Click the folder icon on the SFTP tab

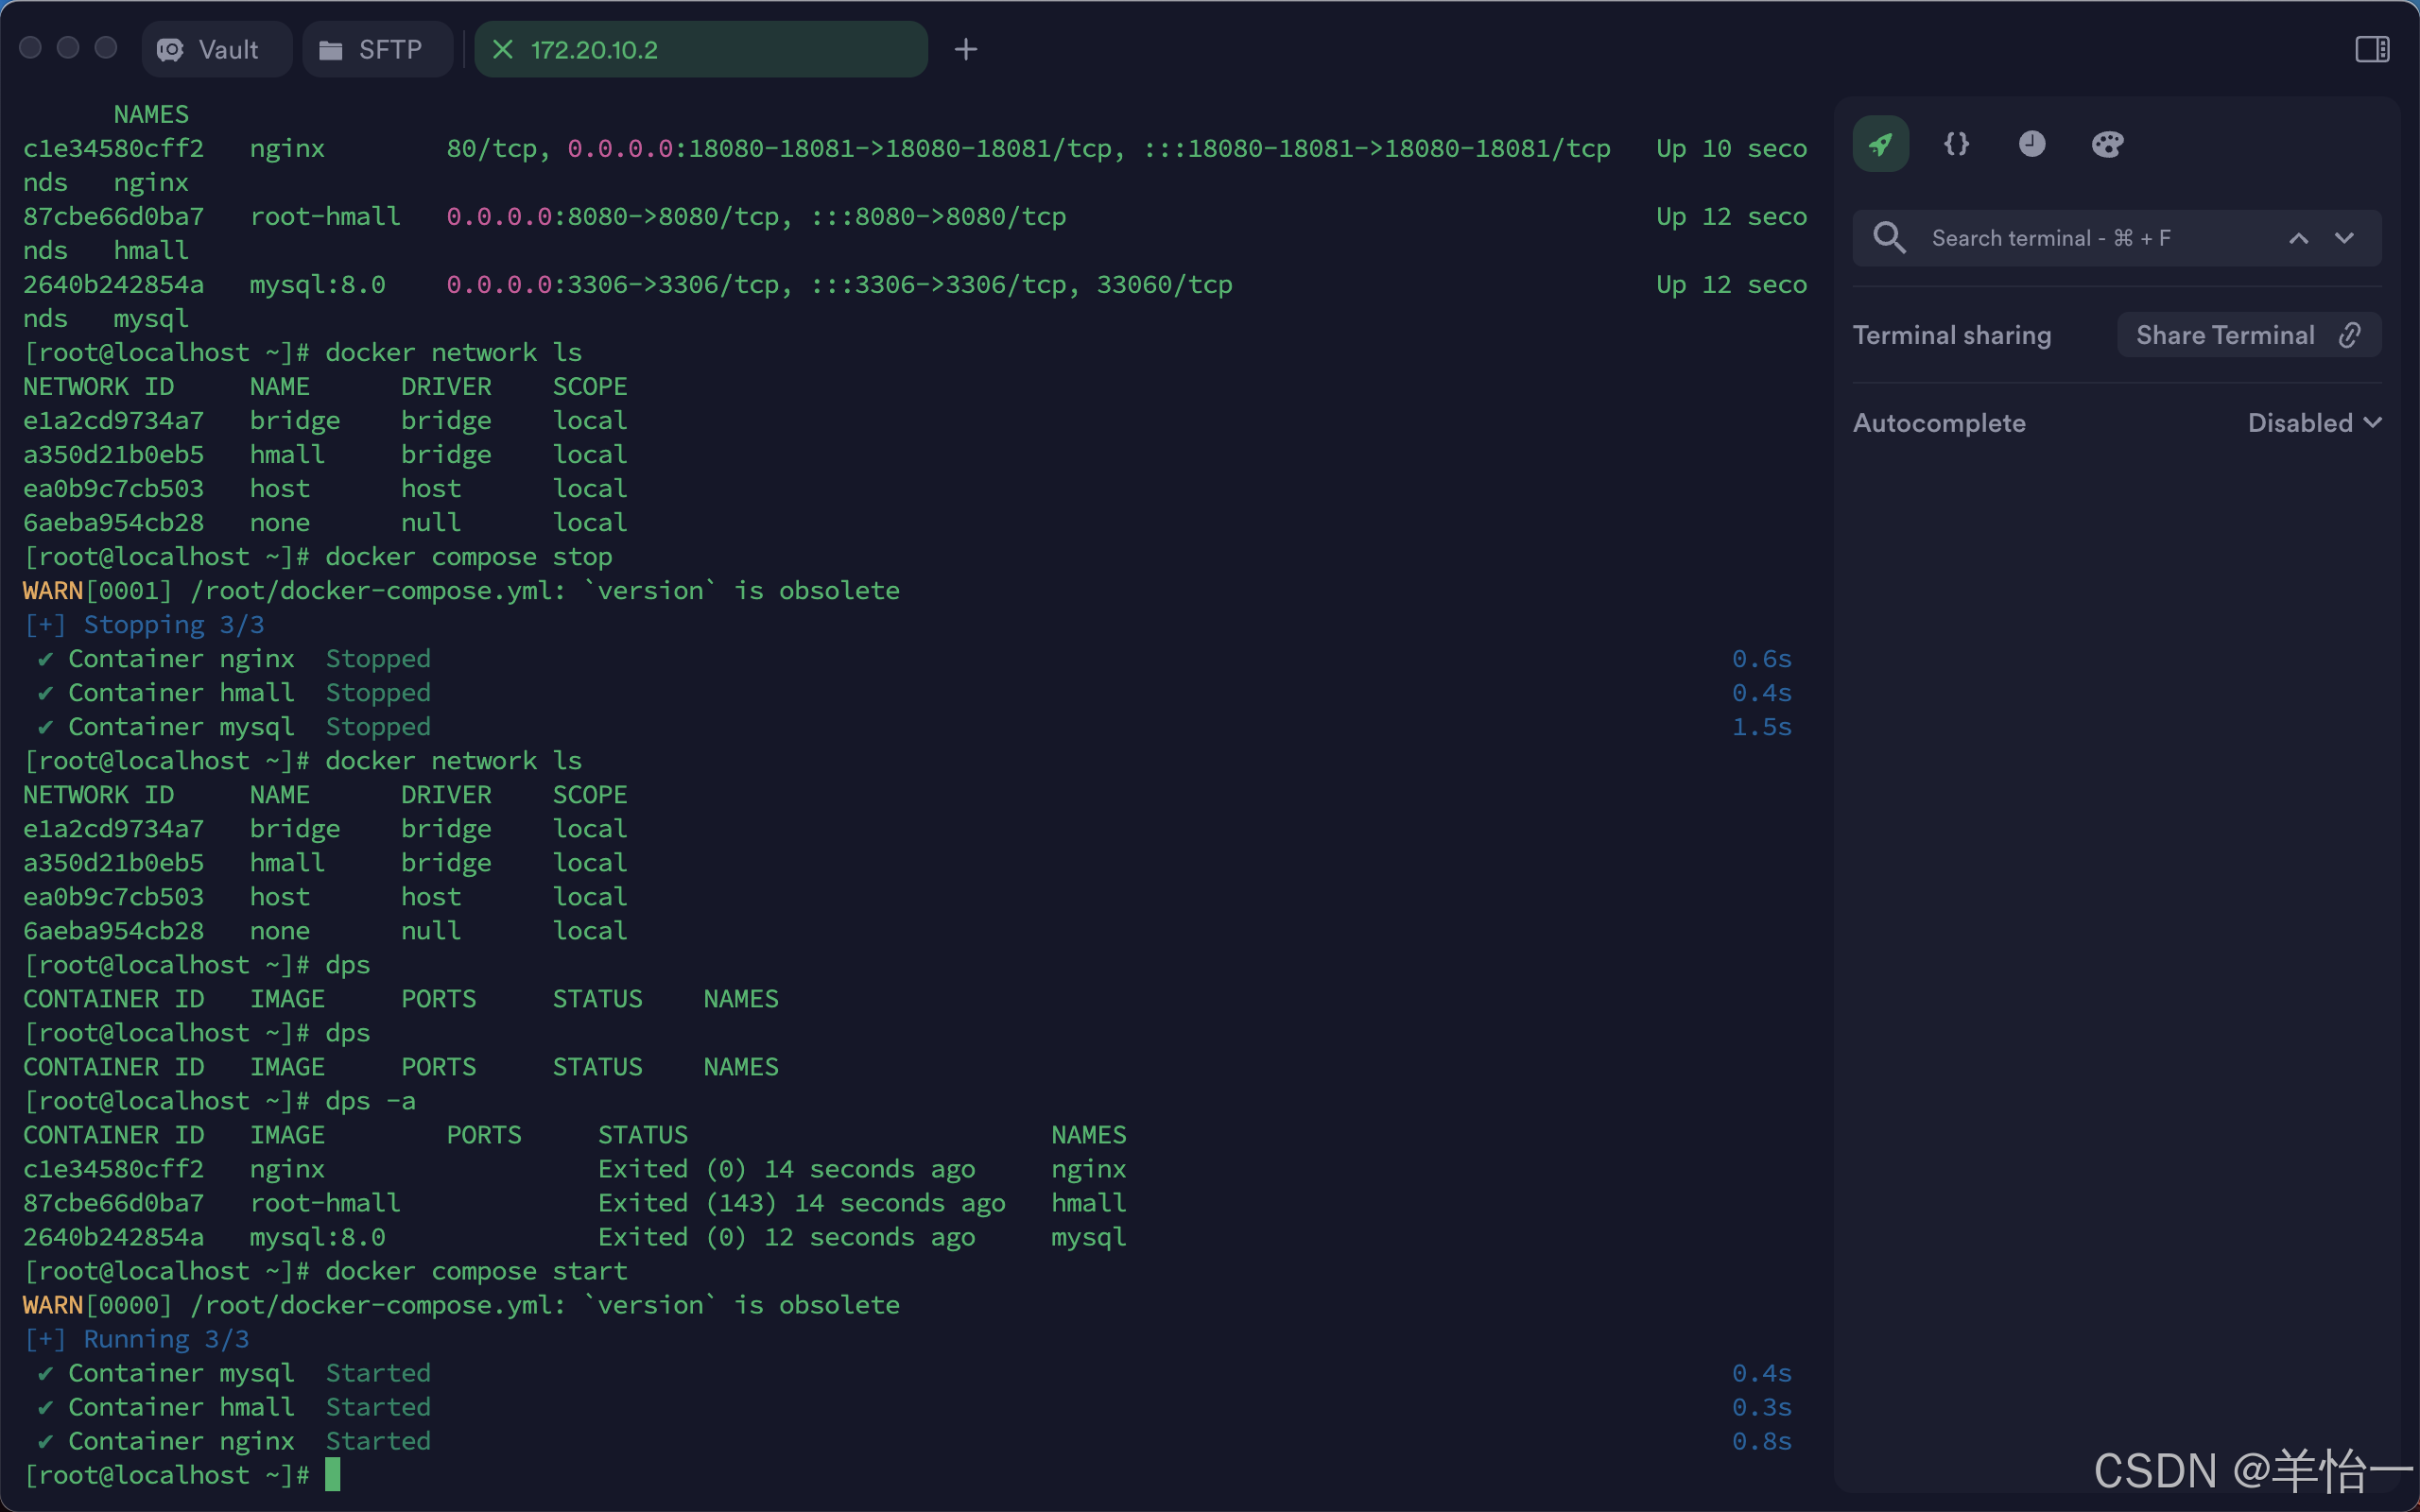point(330,49)
